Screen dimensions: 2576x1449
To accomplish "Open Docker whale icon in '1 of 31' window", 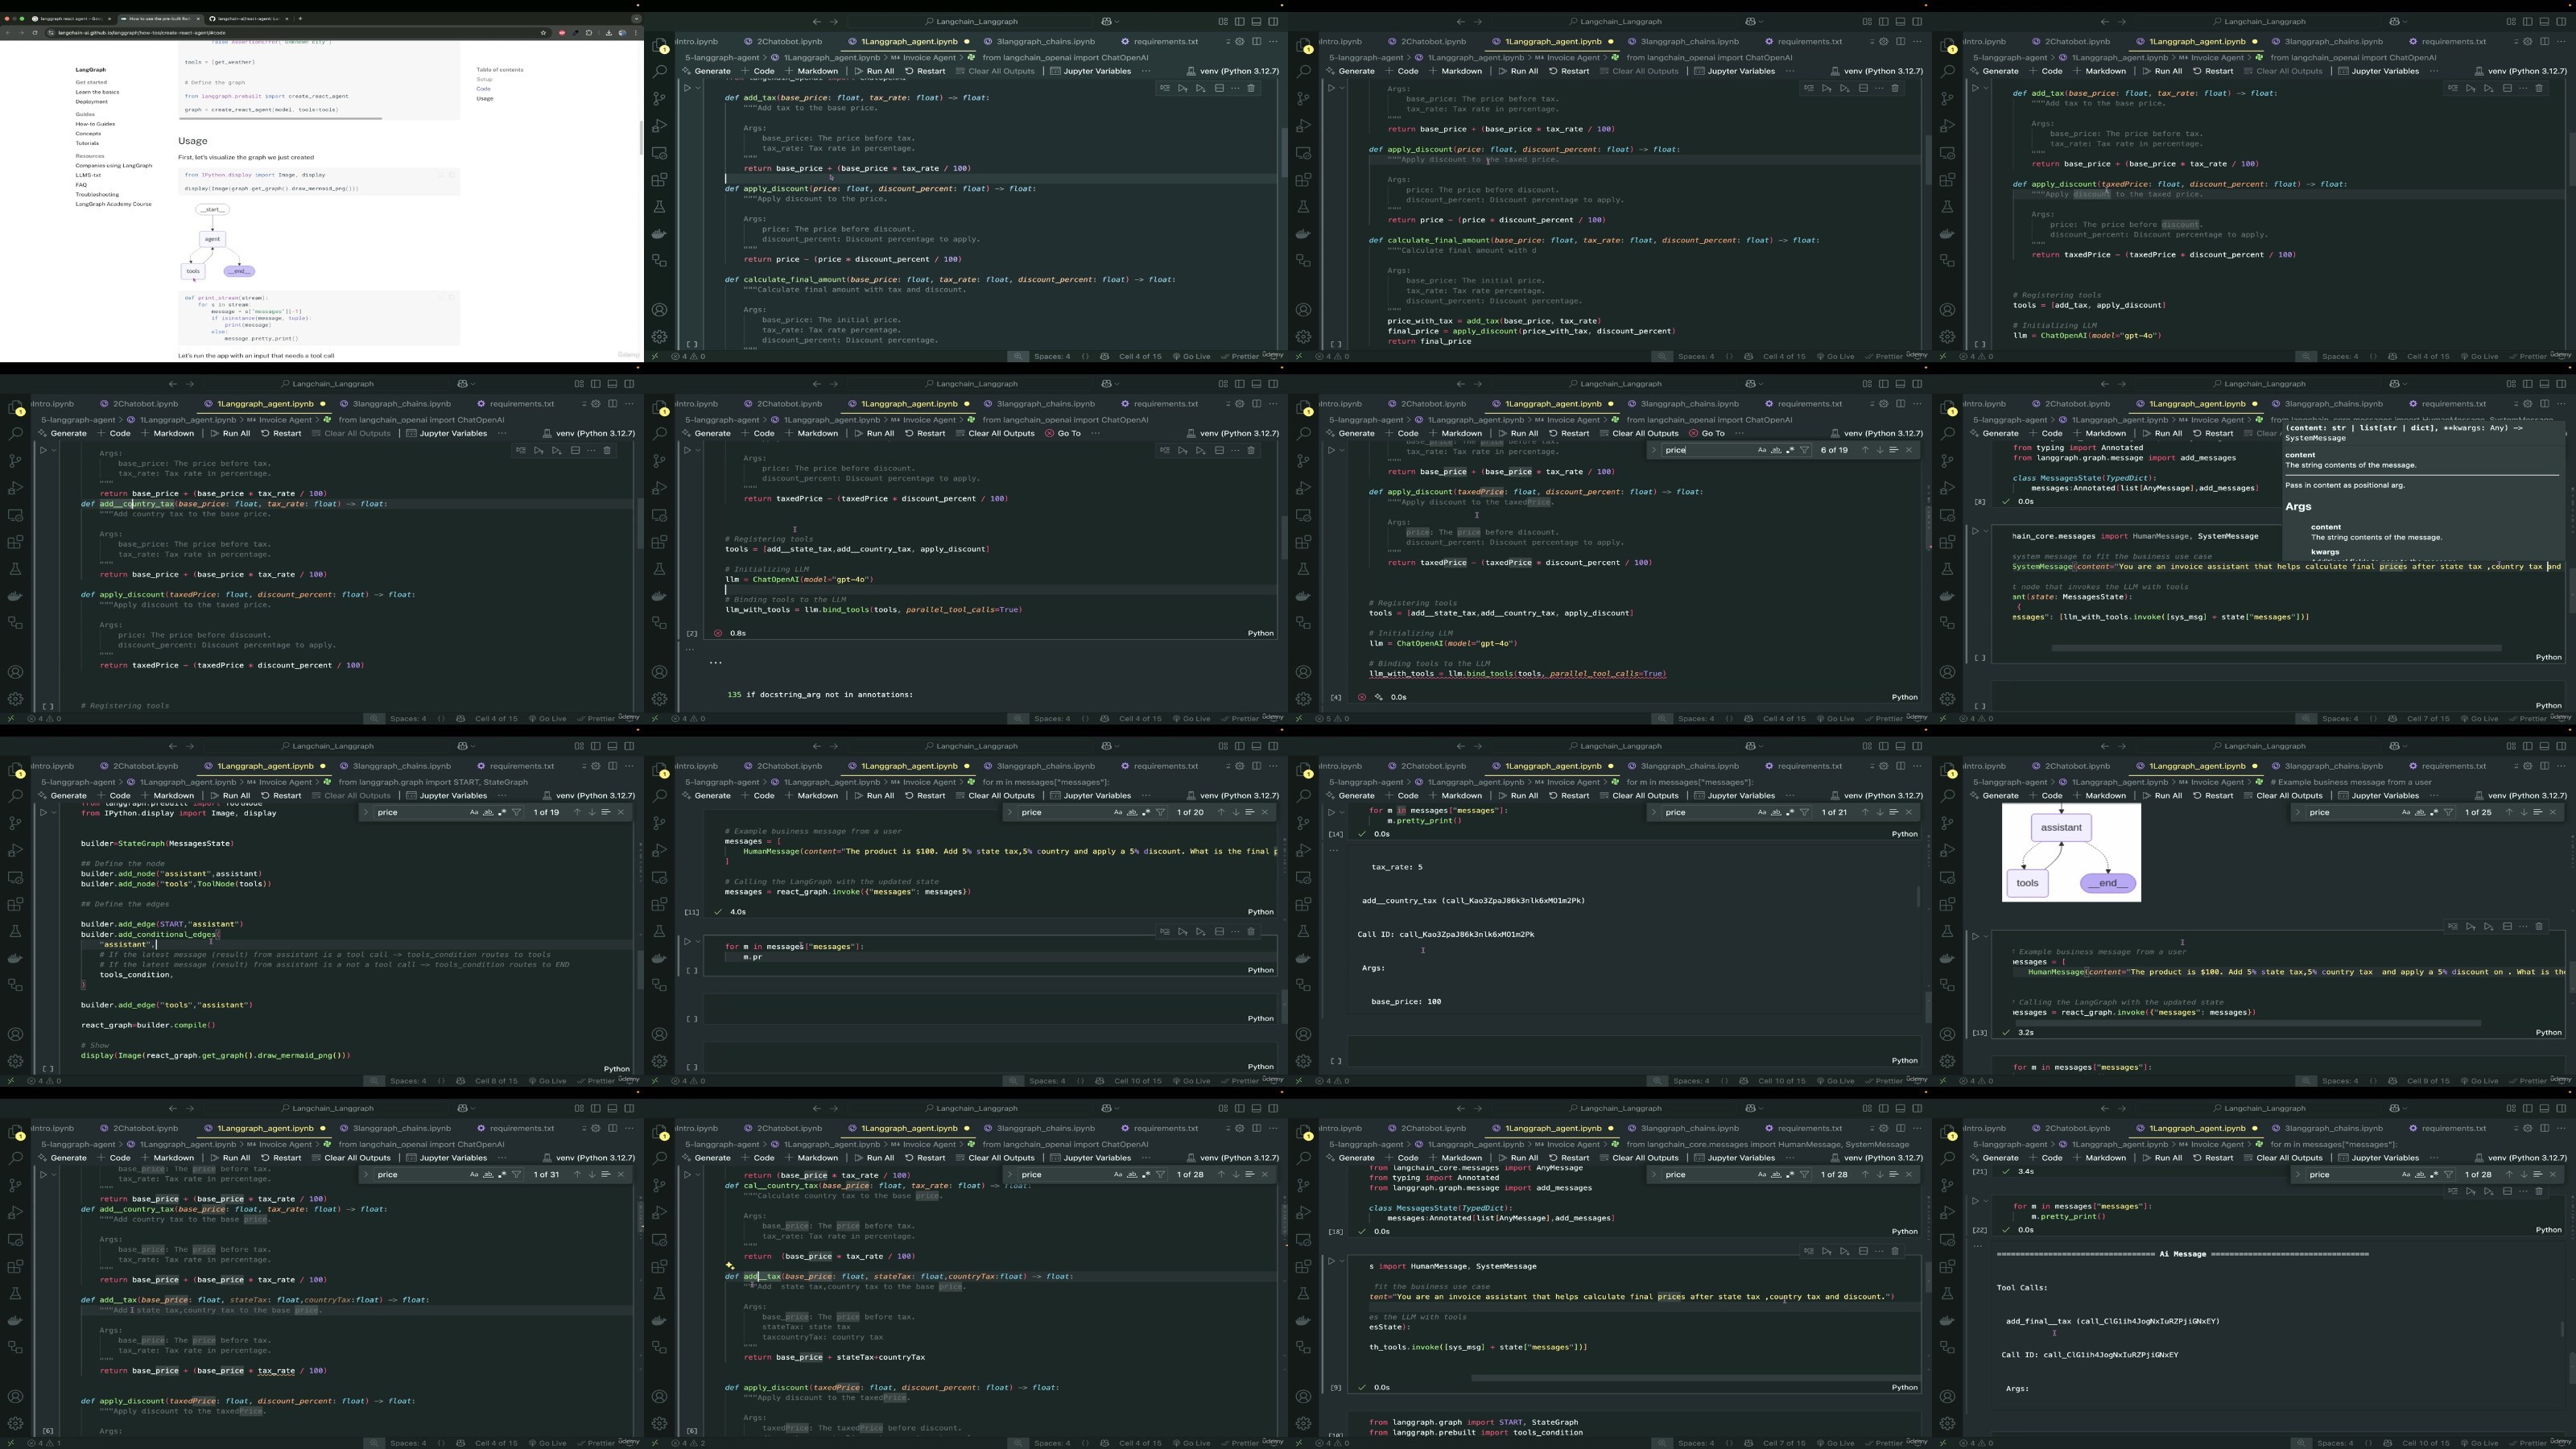I will tap(15, 1320).
